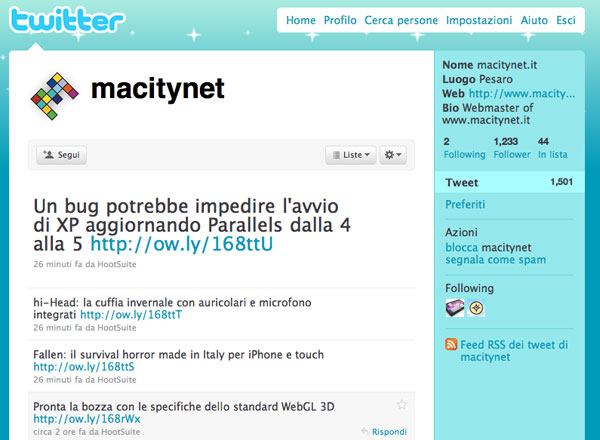
Task: Open the Web link http://www.macity...
Action: point(522,94)
